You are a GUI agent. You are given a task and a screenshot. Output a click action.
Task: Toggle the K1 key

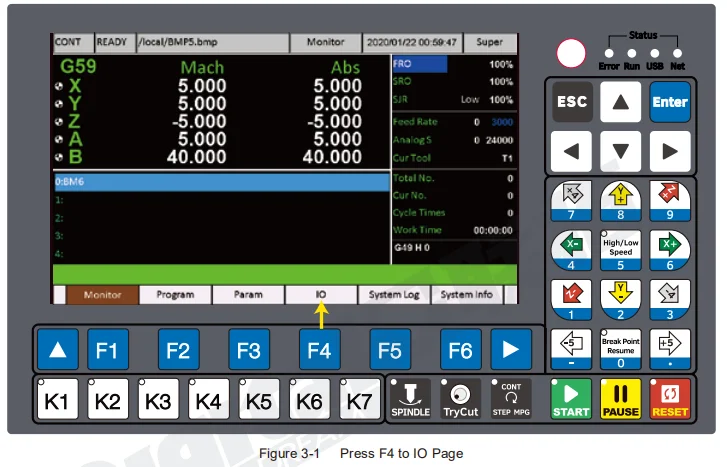tap(57, 399)
